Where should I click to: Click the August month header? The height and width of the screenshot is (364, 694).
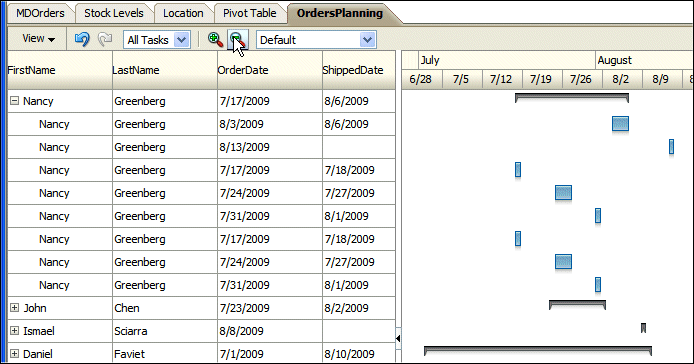(644, 60)
